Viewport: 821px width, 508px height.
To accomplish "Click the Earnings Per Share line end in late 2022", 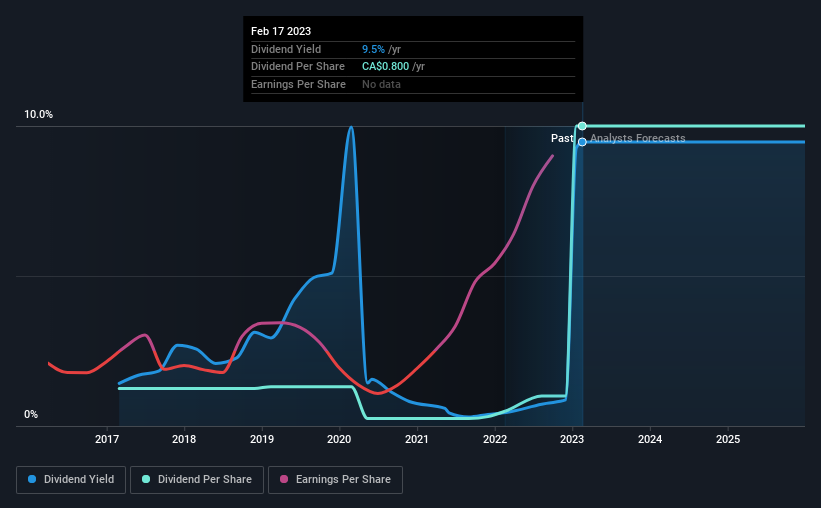I will [x=553, y=156].
